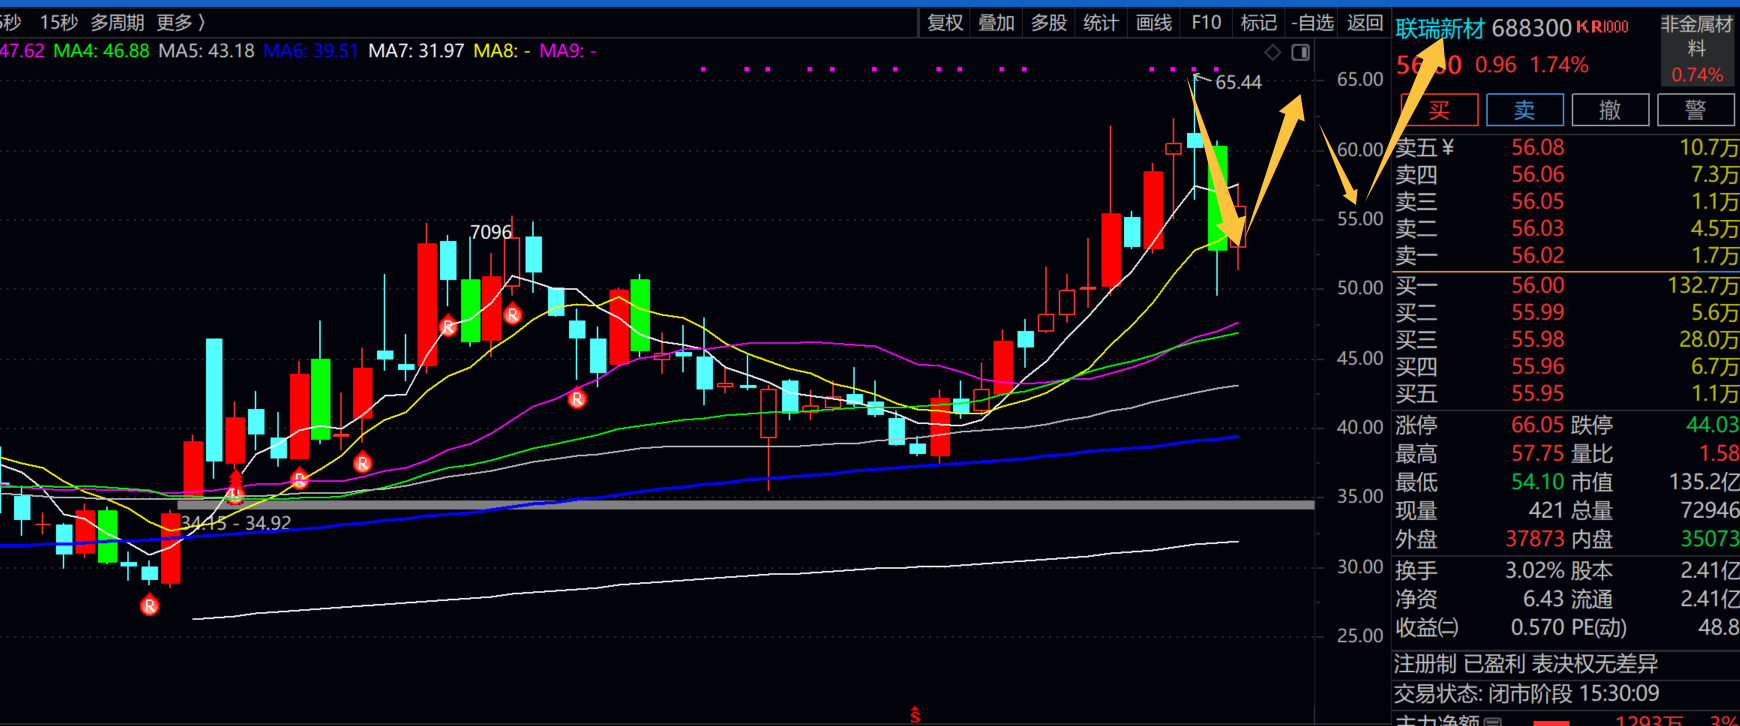1740x726 pixels.
Task: Click the KR1000 tag icon beside stock code
Action: tap(1602, 27)
